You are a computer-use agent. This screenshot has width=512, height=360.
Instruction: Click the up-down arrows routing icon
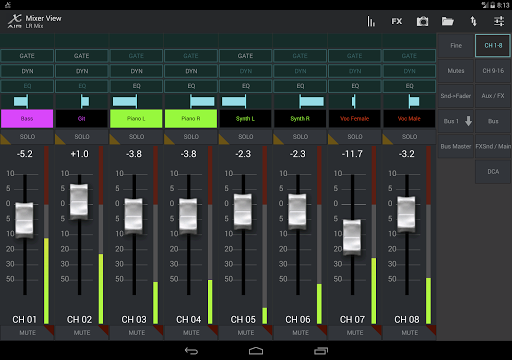(473, 21)
